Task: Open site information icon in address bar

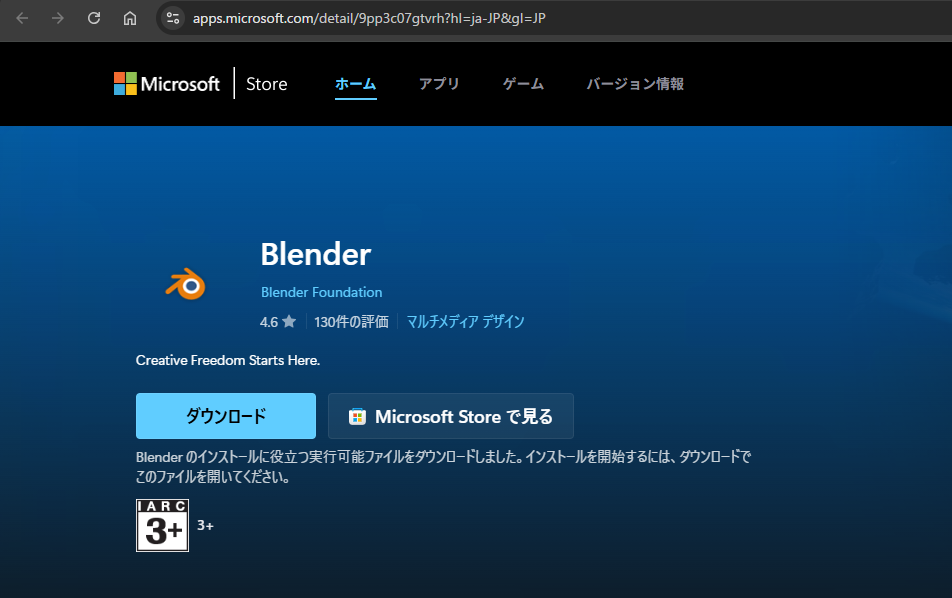Action: pos(173,18)
